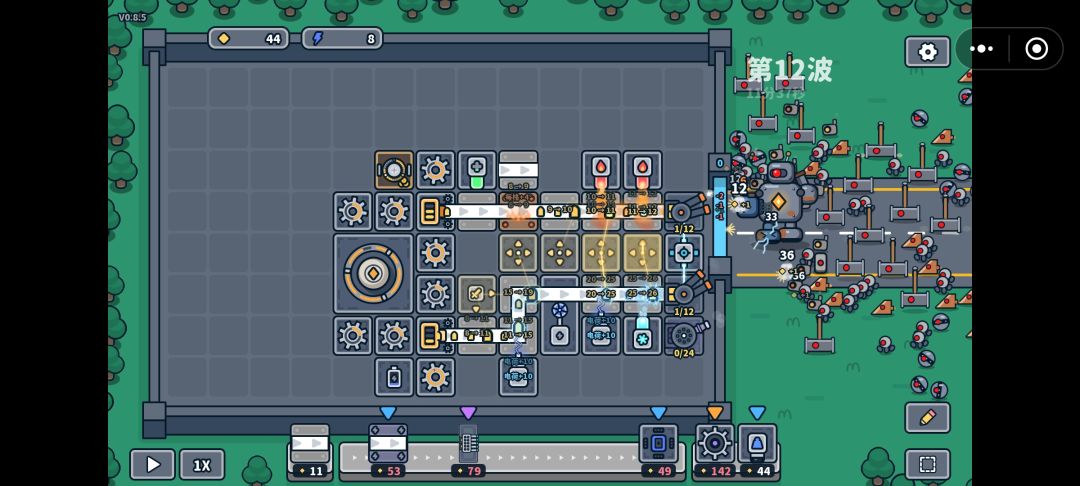Close the mini-program with the circle button
1080x486 pixels.
(x=1036, y=49)
